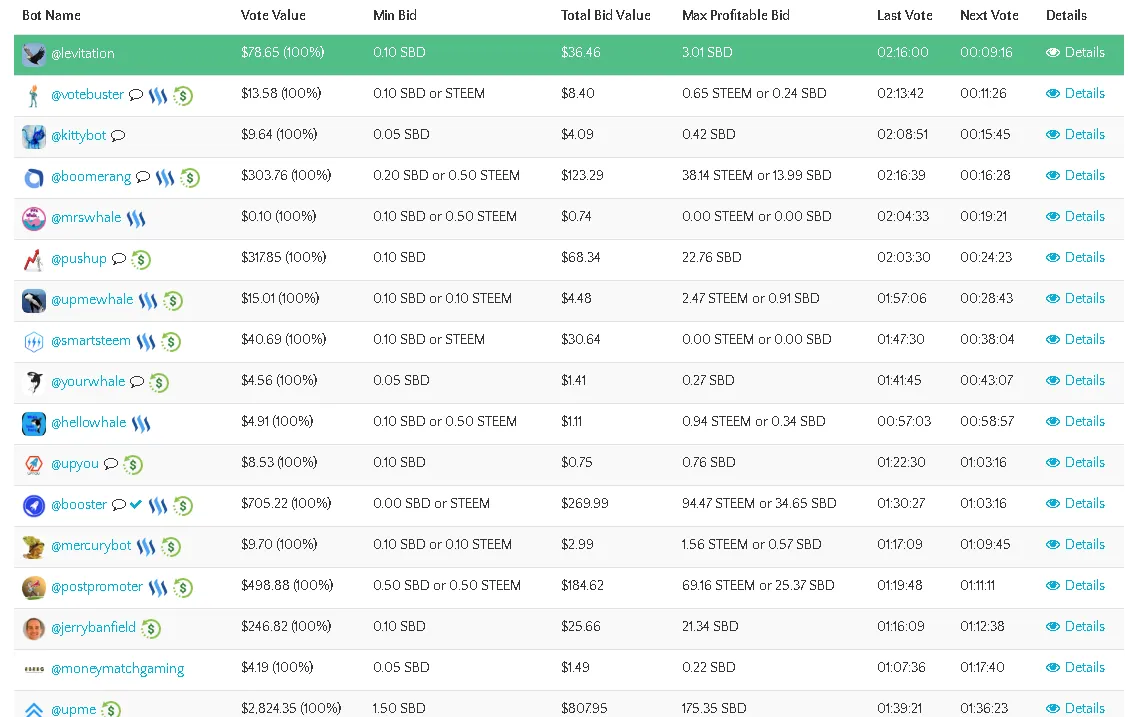This screenshot has height=717, width=1137.
Task: Click the comment bubble icon beside @kittybot
Action: coord(117,136)
